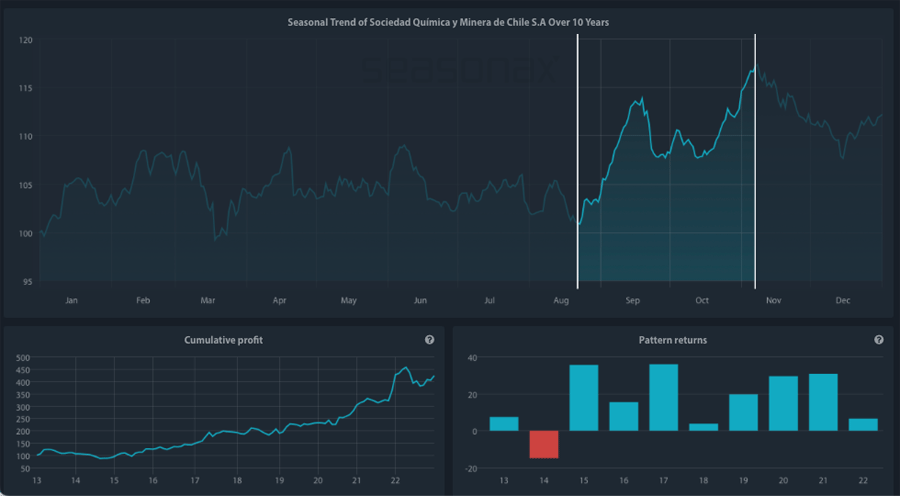Select the right white end-date marker line

tap(754, 160)
